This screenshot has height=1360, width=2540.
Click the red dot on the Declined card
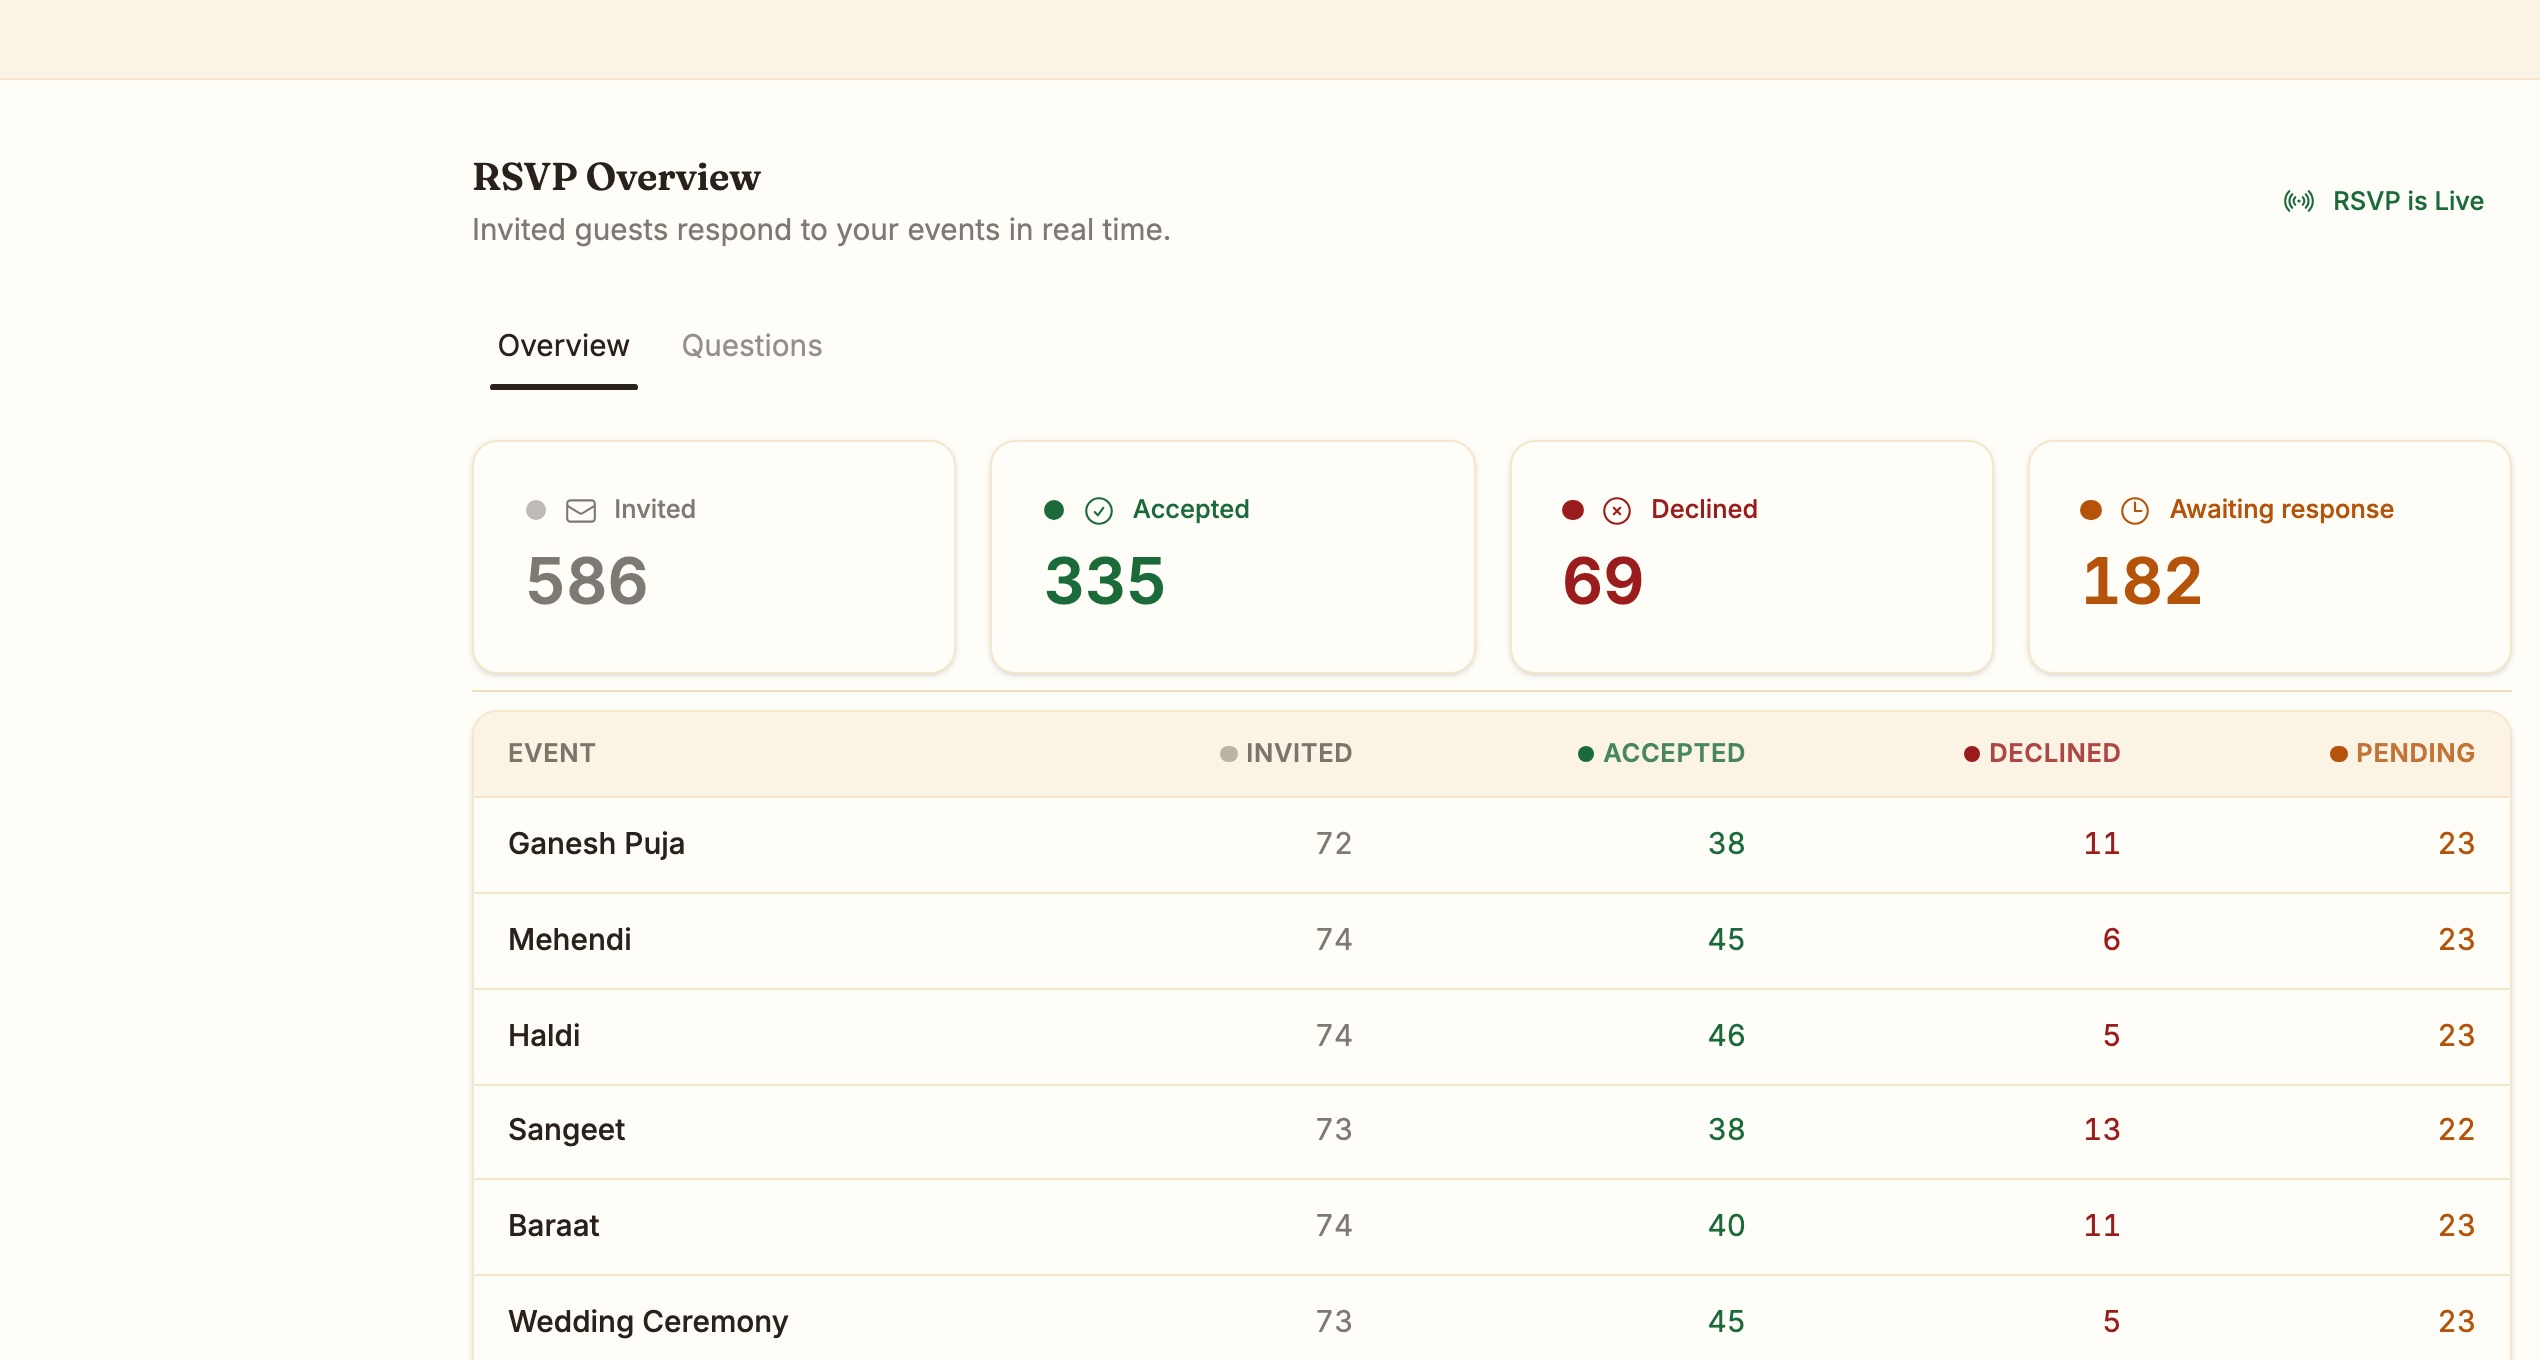(1573, 510)
